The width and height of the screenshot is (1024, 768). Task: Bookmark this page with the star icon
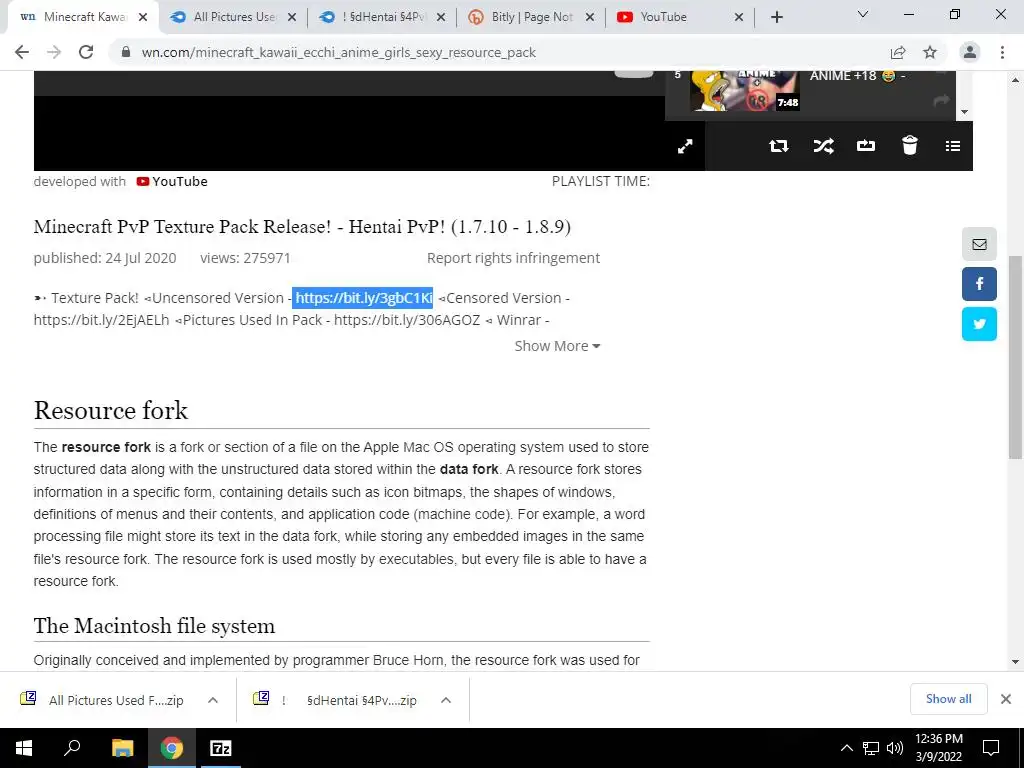point(930,52)
